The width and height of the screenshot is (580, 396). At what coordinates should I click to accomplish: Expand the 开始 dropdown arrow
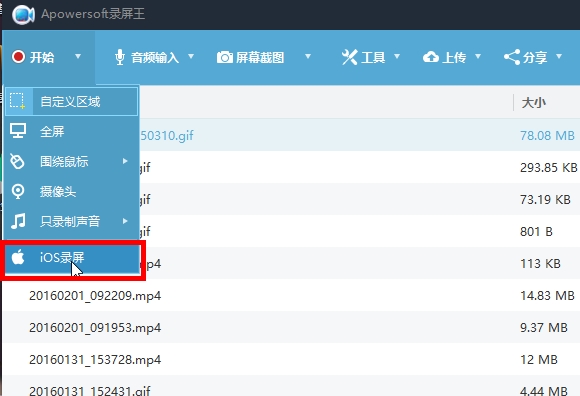click(78, 57)
